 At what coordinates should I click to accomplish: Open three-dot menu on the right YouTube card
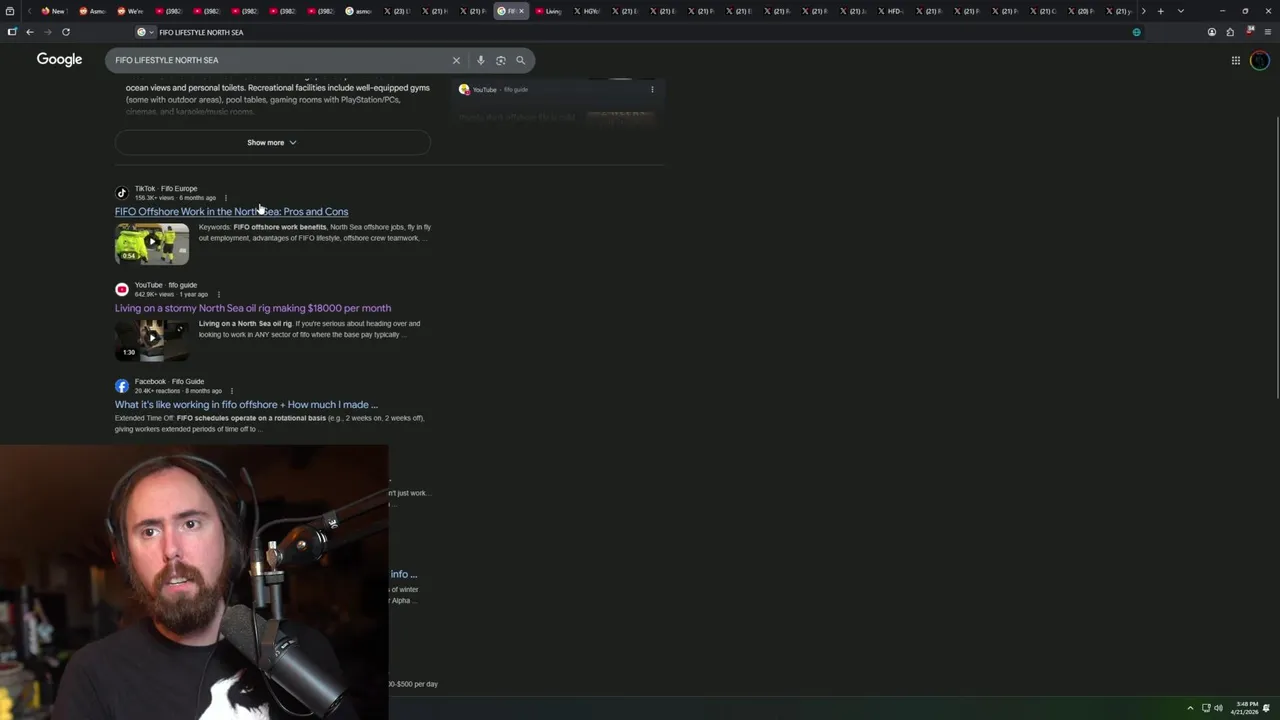click(x=652, y=89)
